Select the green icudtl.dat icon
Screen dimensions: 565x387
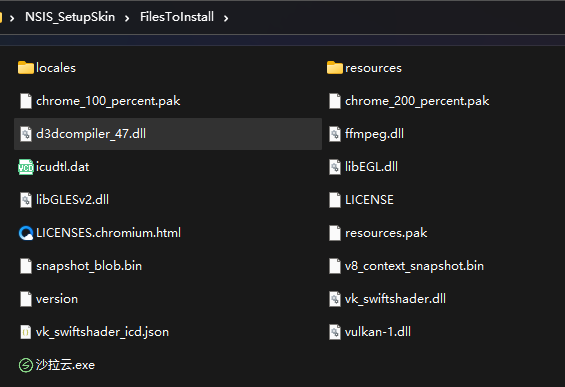(26, 167)
